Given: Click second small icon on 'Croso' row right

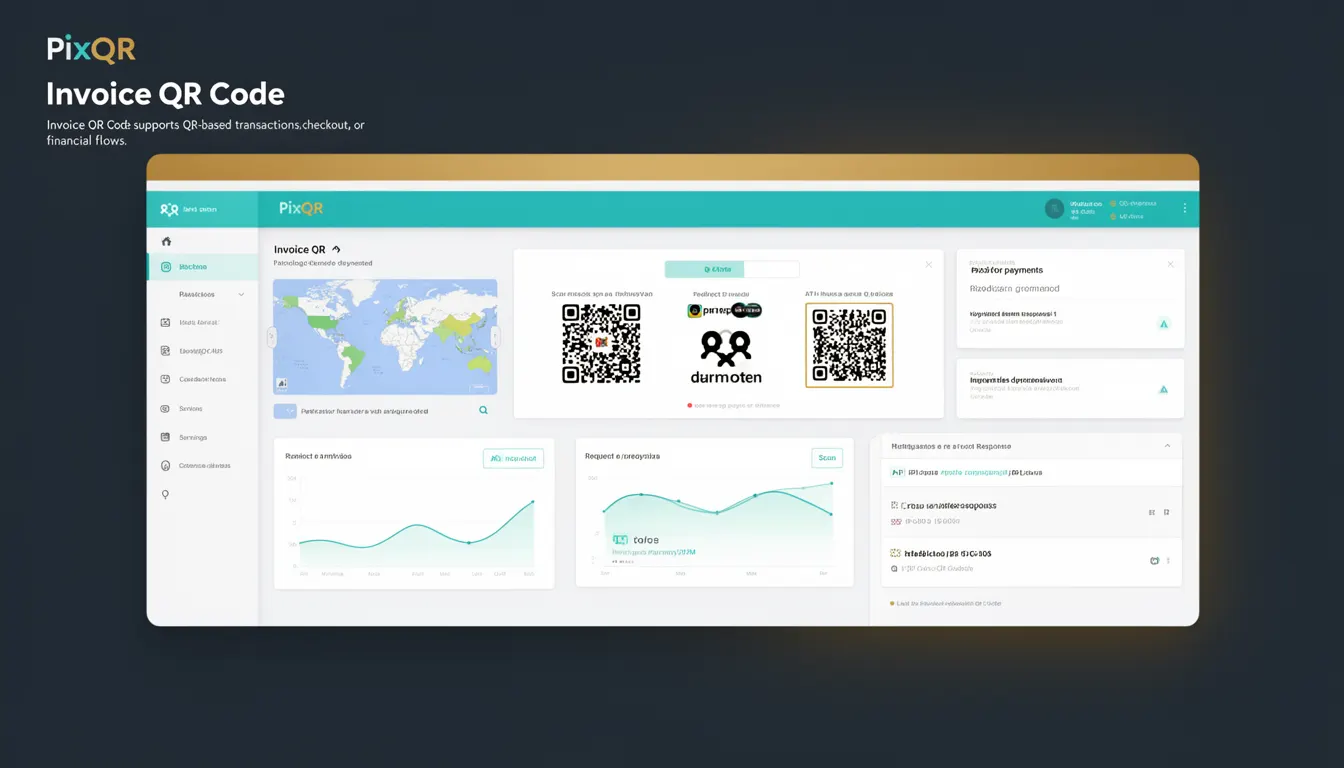Looking at the screenshot, I should [1166, 512].
